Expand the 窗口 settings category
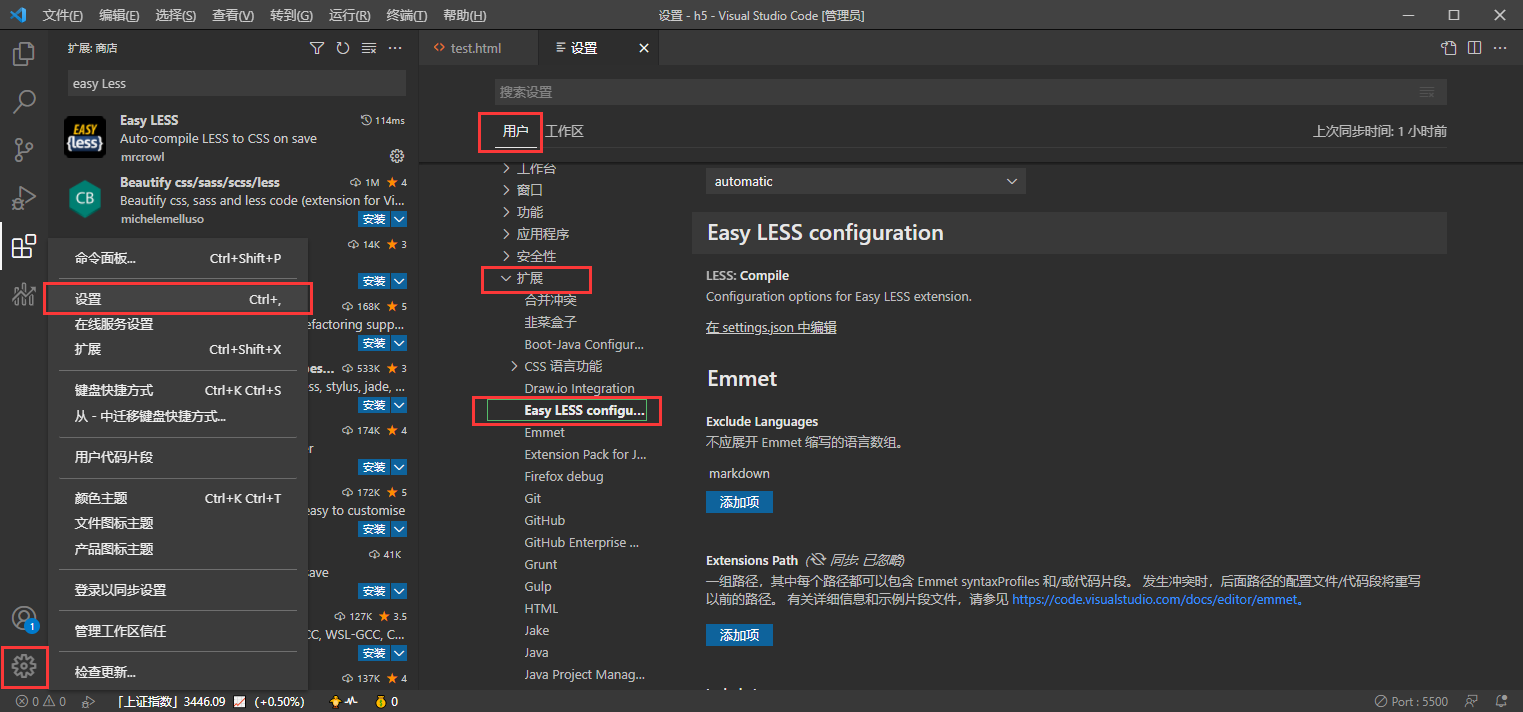 point(506,190)
